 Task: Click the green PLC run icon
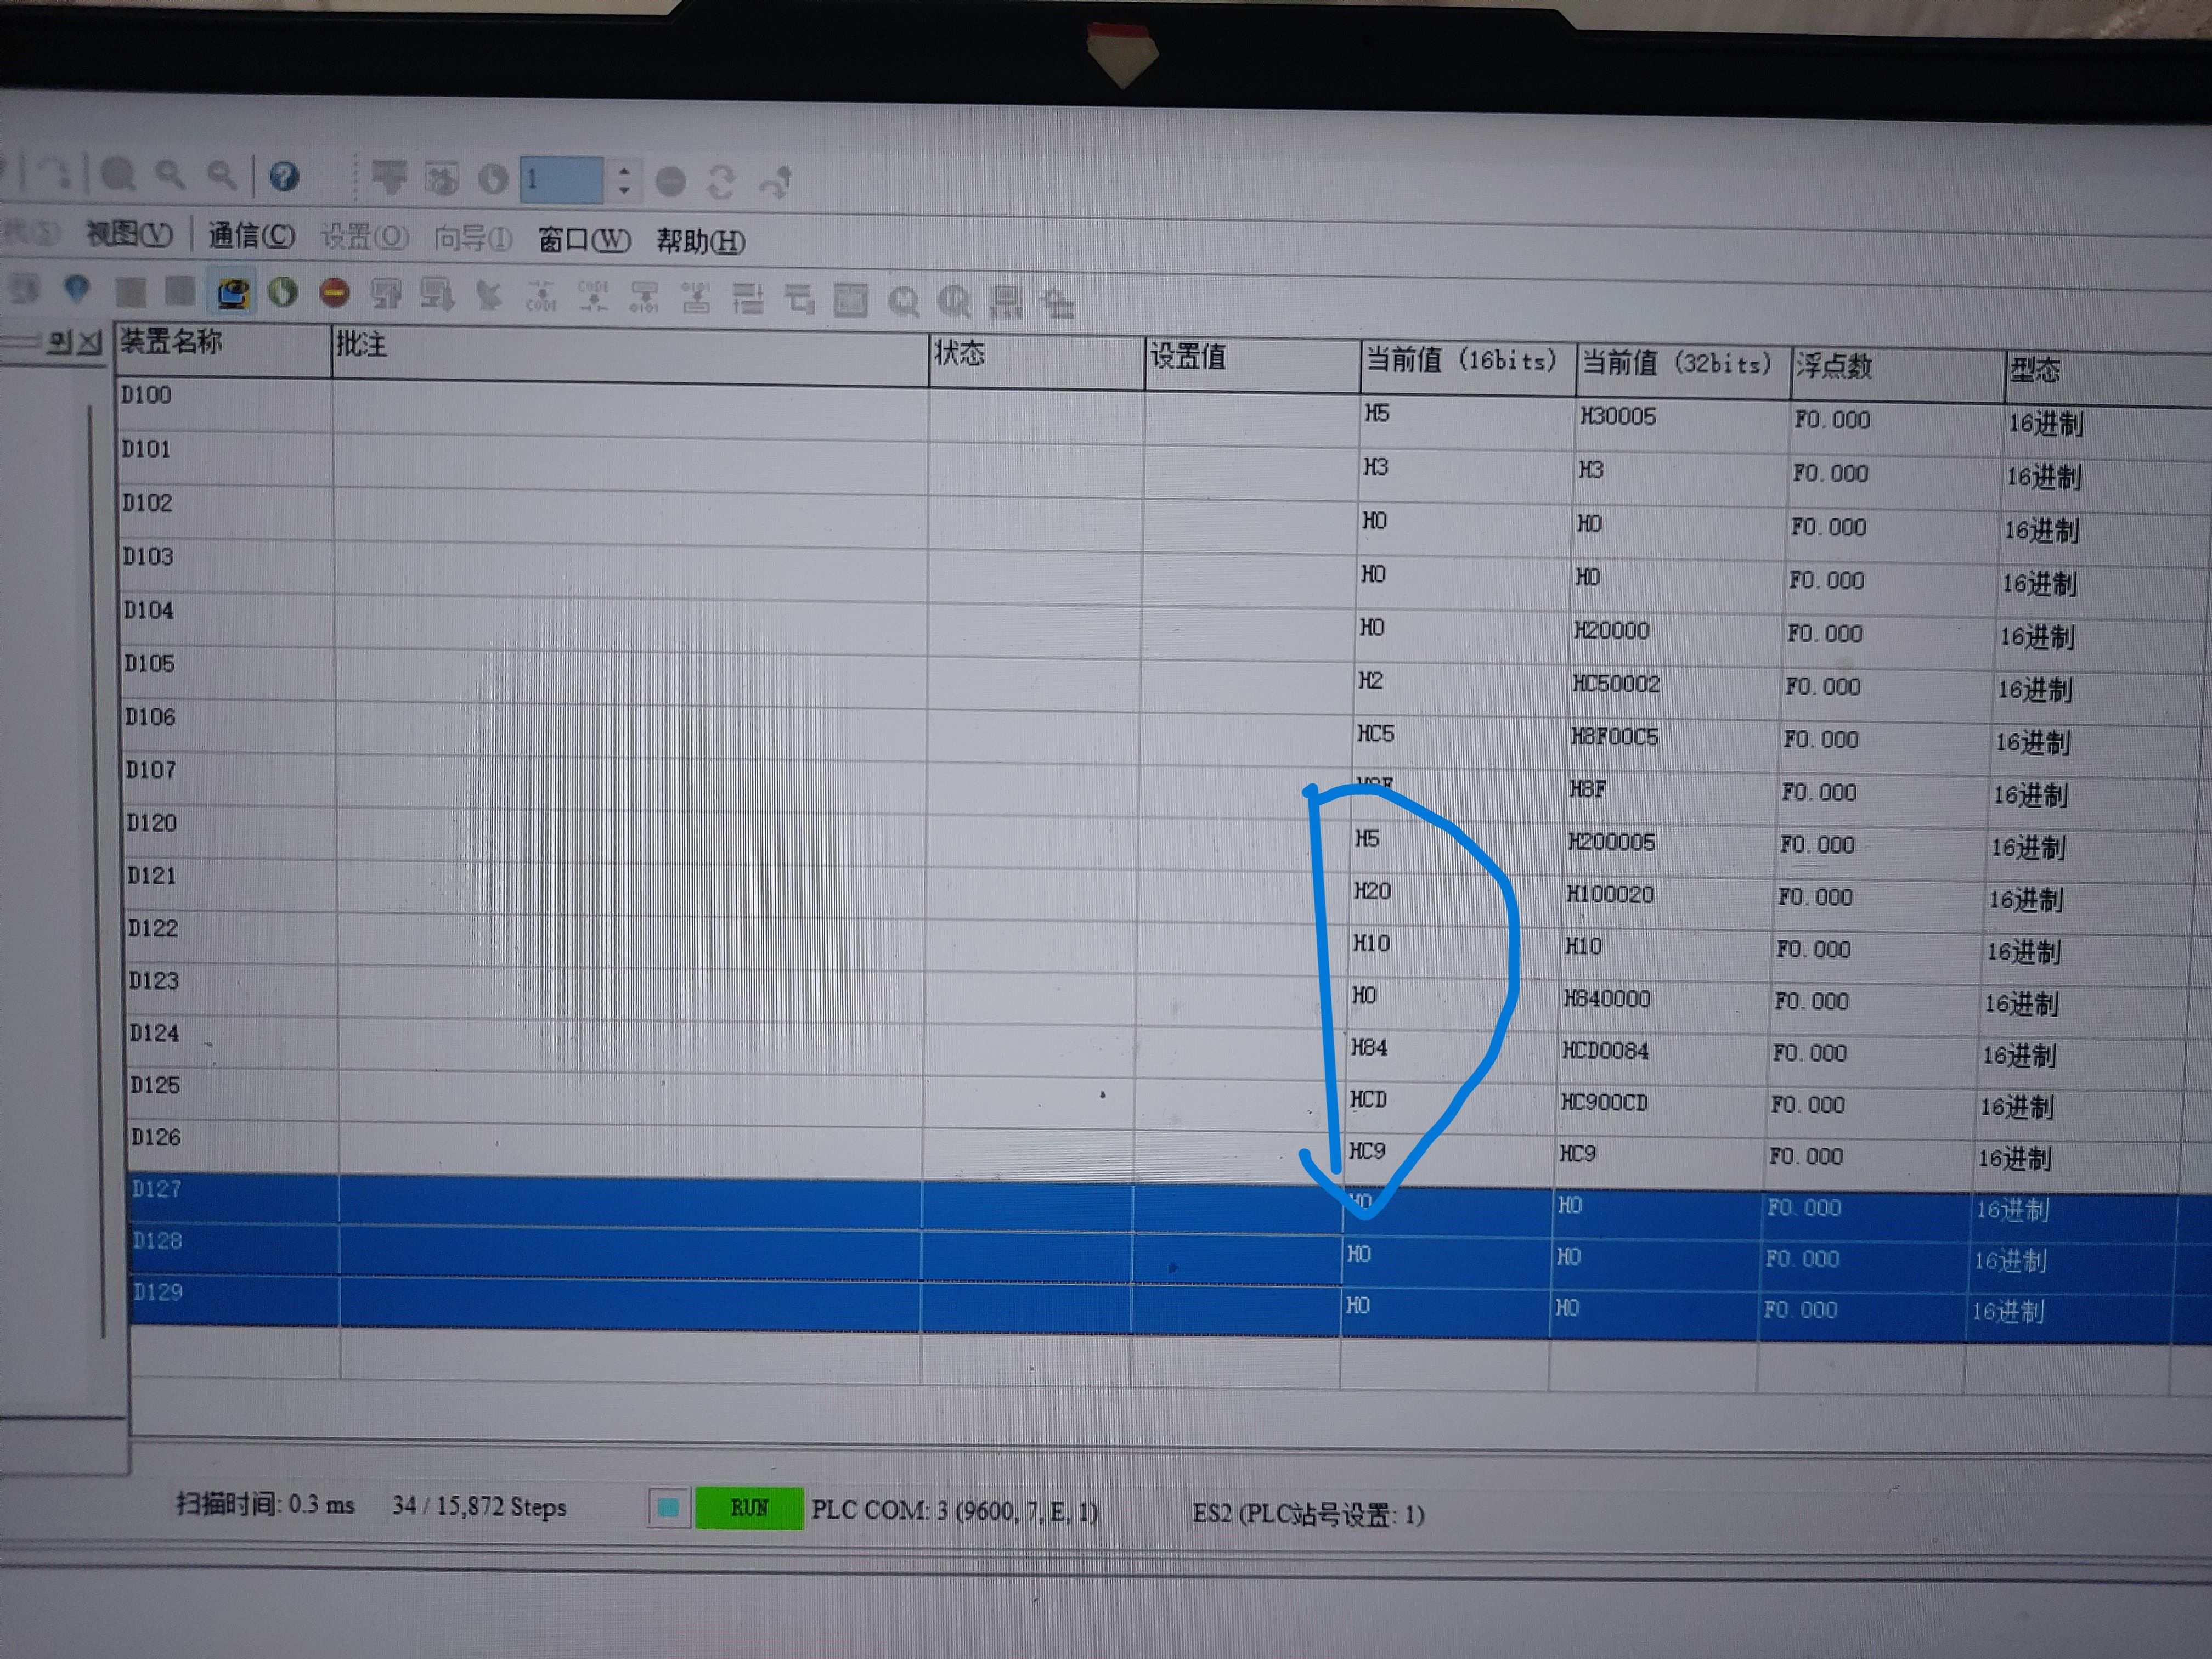(283, 292)
